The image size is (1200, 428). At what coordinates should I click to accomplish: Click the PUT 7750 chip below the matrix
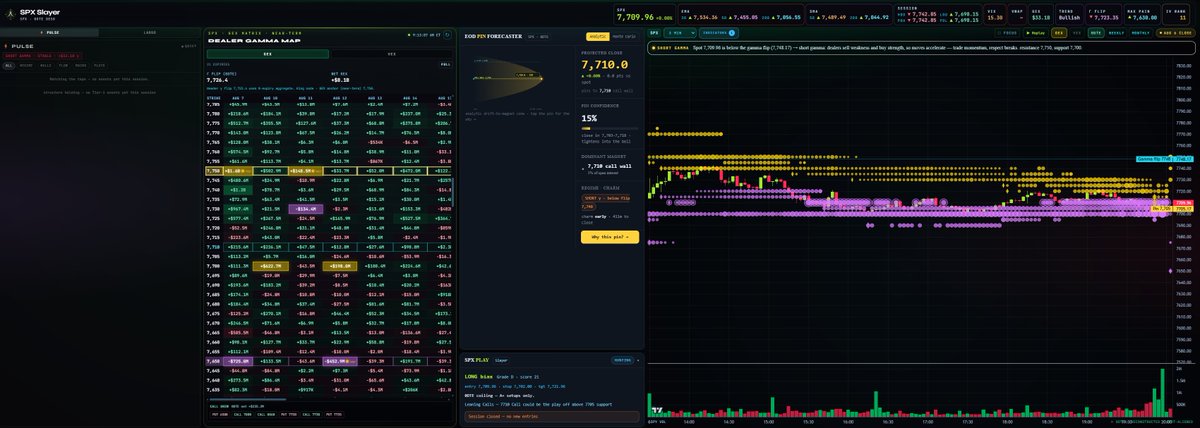point(289,414)
